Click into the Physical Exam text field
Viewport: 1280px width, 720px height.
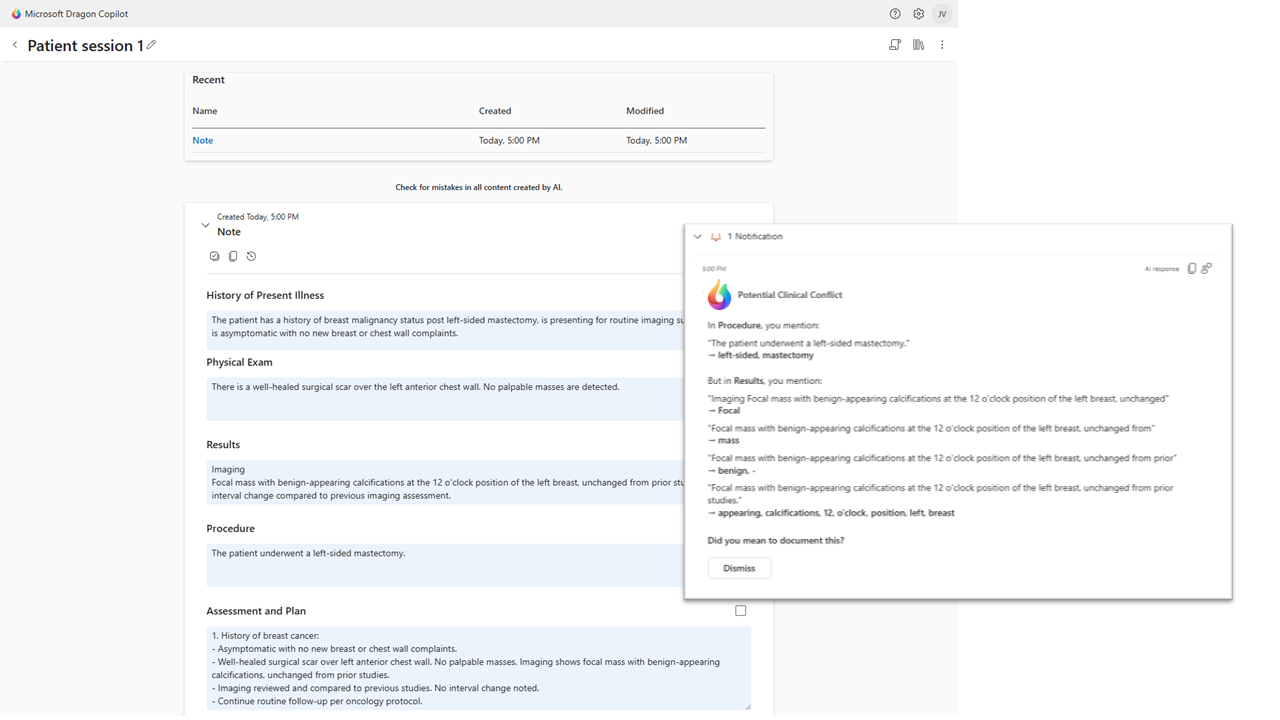click(445, 398)
